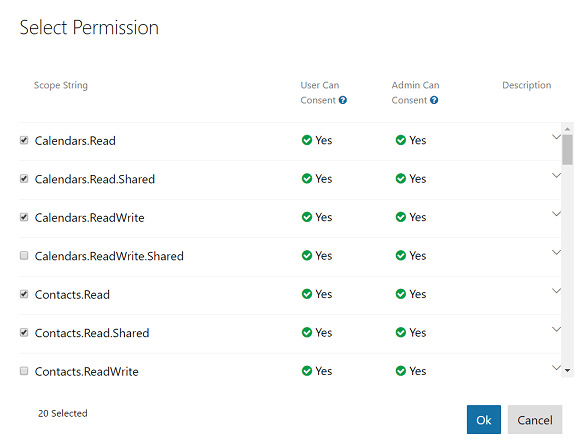The height and width of the screenshot is (446, 587).
Task: Toggle the Contacts.Read.Shared checkbox
Action: pyautogui.click(x=24, y=333)
